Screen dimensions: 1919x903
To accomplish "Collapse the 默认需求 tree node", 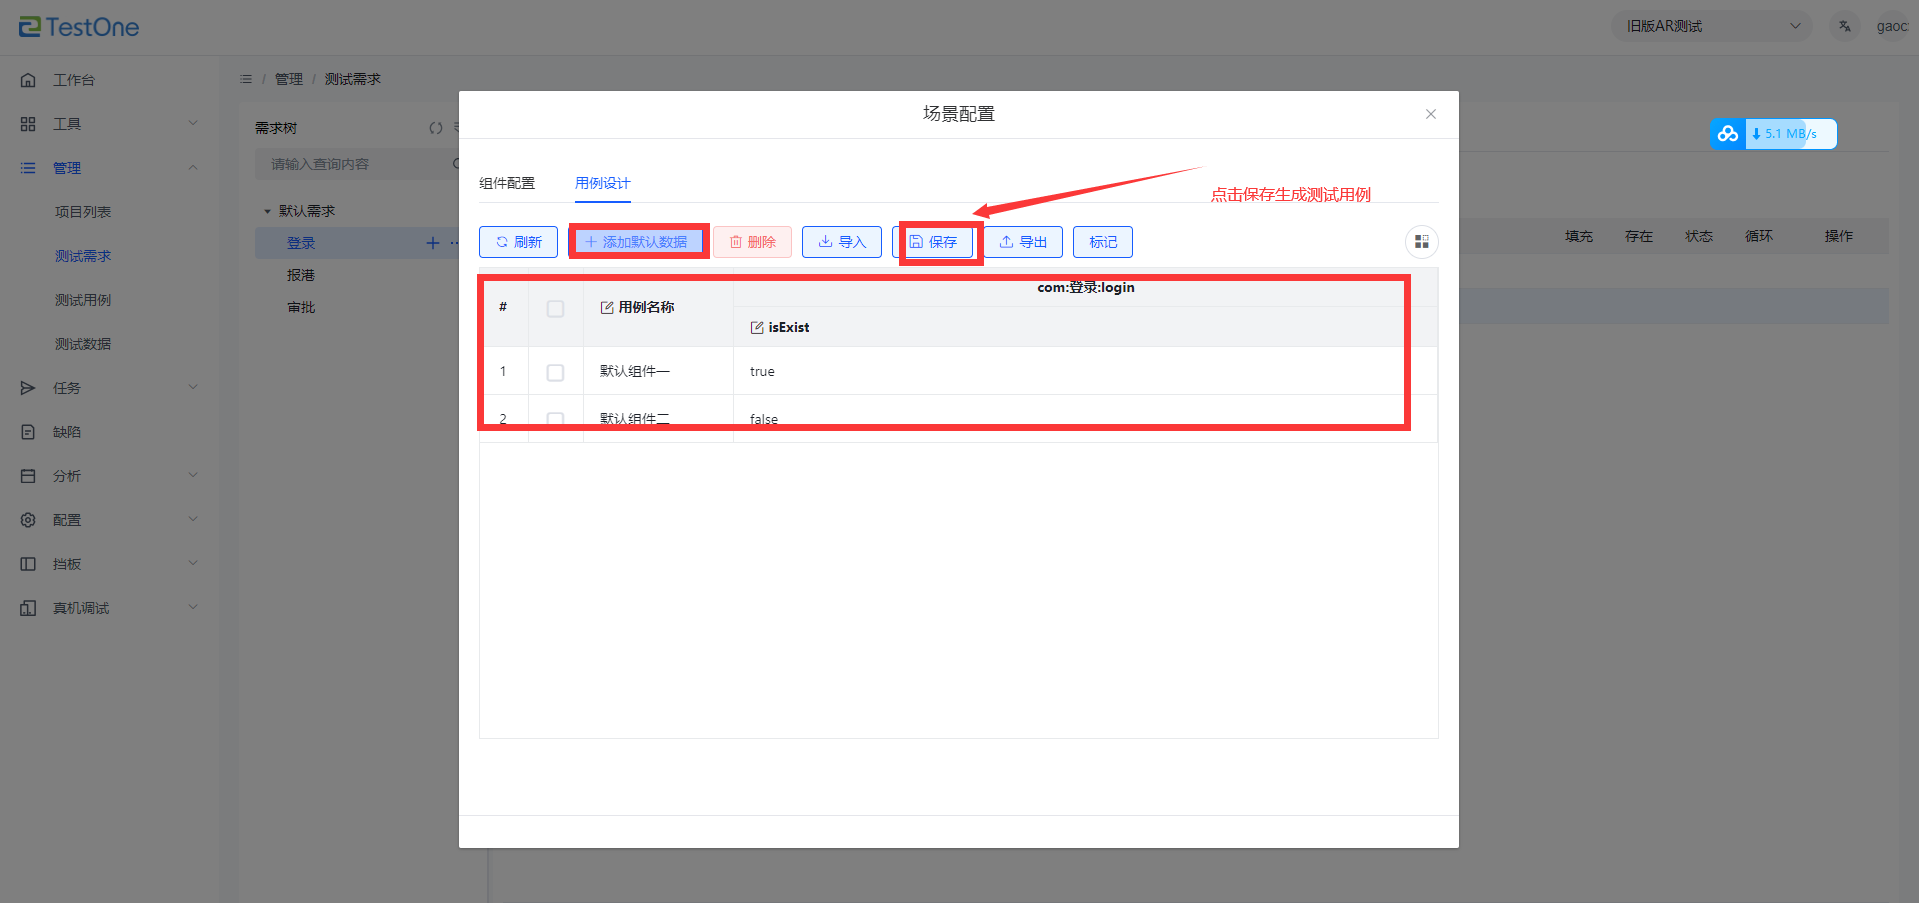I will 267,211.
